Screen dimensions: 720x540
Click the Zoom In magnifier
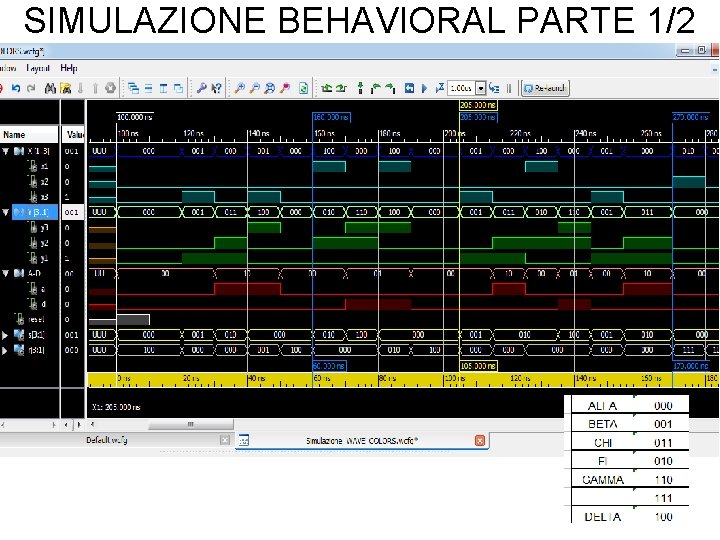click(x=239, y=88)
